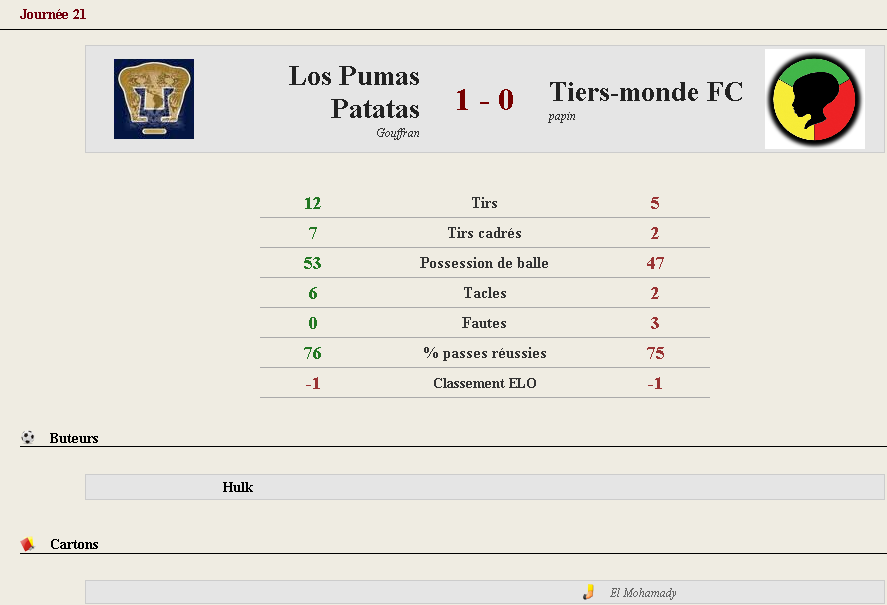This screenshot has width=887, height=605.
Task: Open manager Gouffran's profile
Action: [x=398, y=133]
